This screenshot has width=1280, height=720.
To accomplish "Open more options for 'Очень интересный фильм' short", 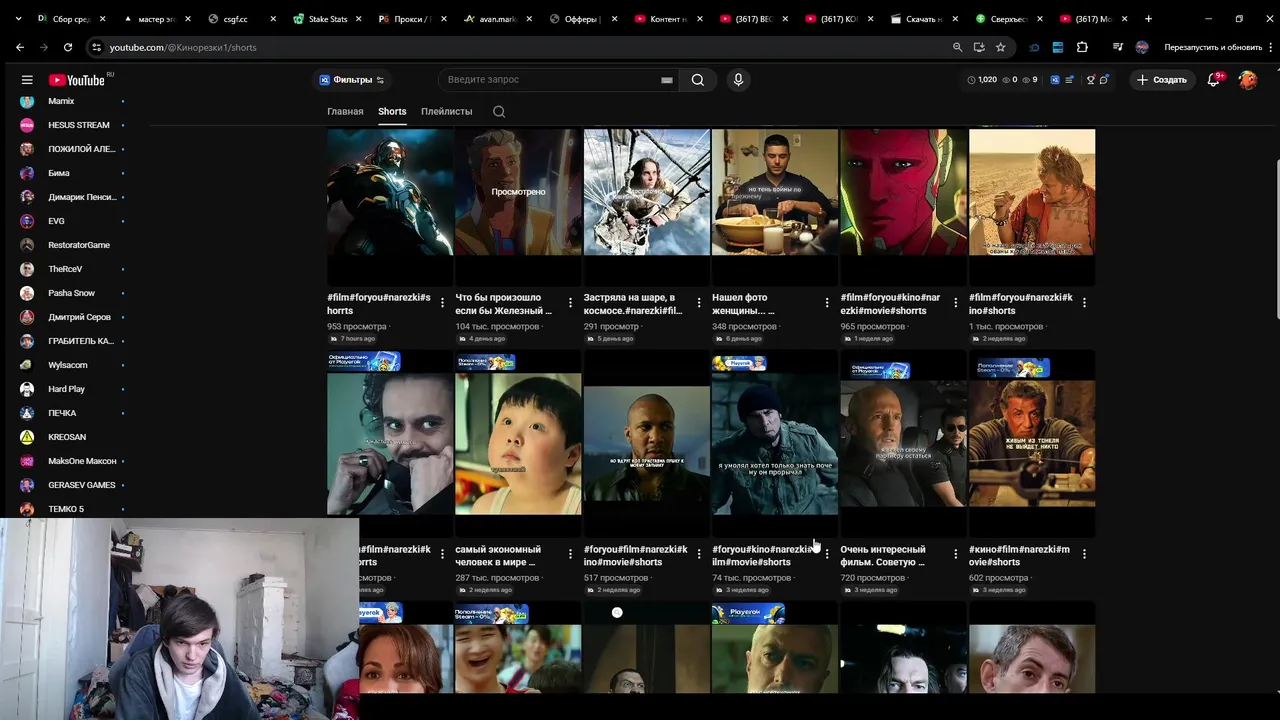I will (x=955, y=554).
